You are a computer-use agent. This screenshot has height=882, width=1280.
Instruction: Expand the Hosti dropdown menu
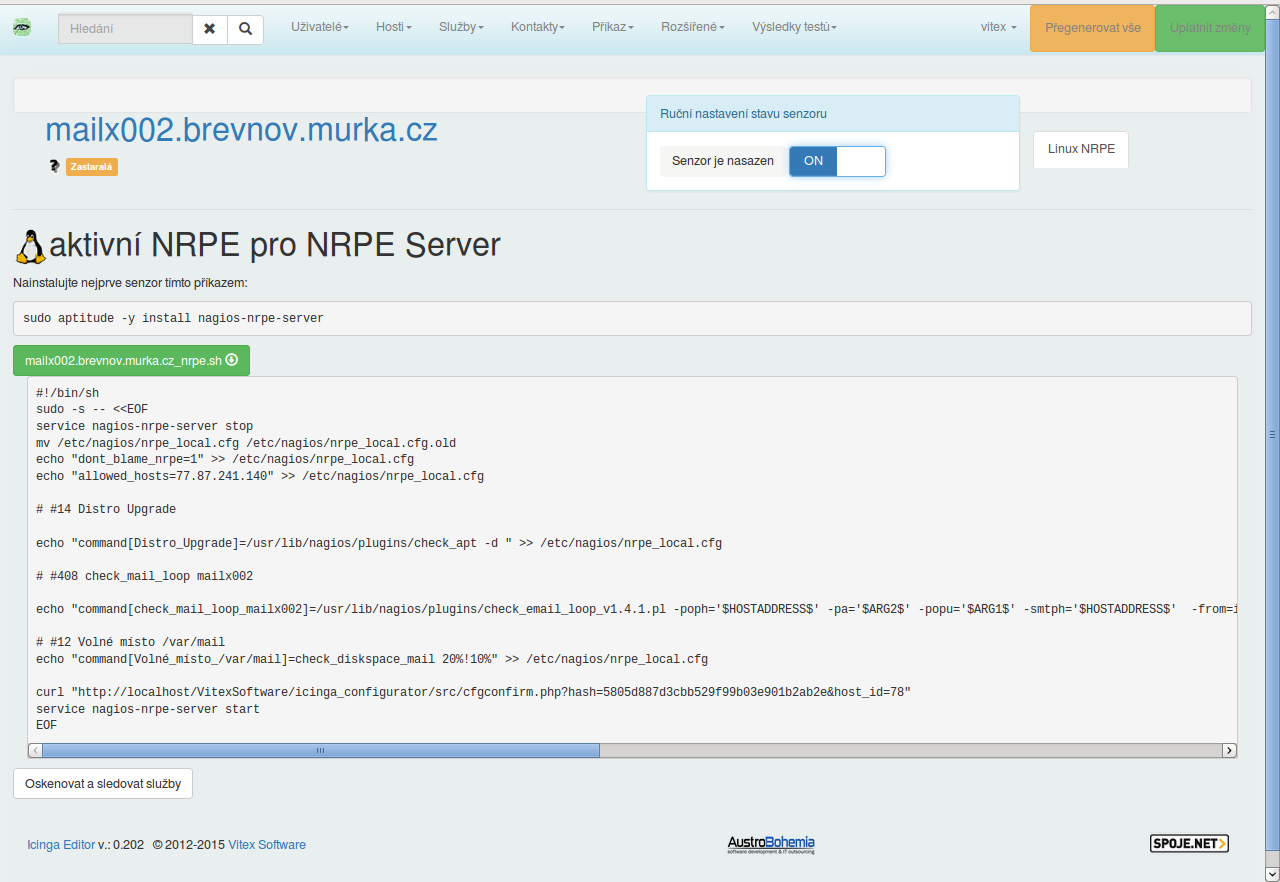tap(393, 27)
